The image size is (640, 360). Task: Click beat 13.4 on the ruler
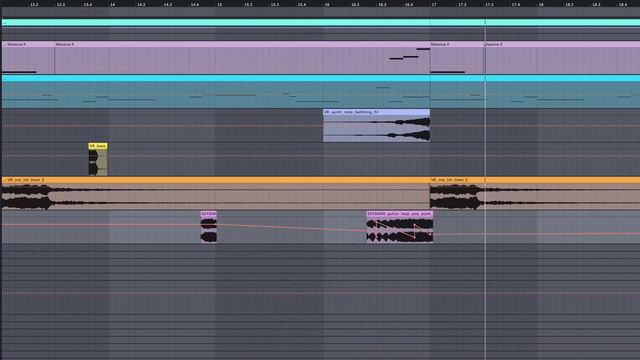[87, 4]
